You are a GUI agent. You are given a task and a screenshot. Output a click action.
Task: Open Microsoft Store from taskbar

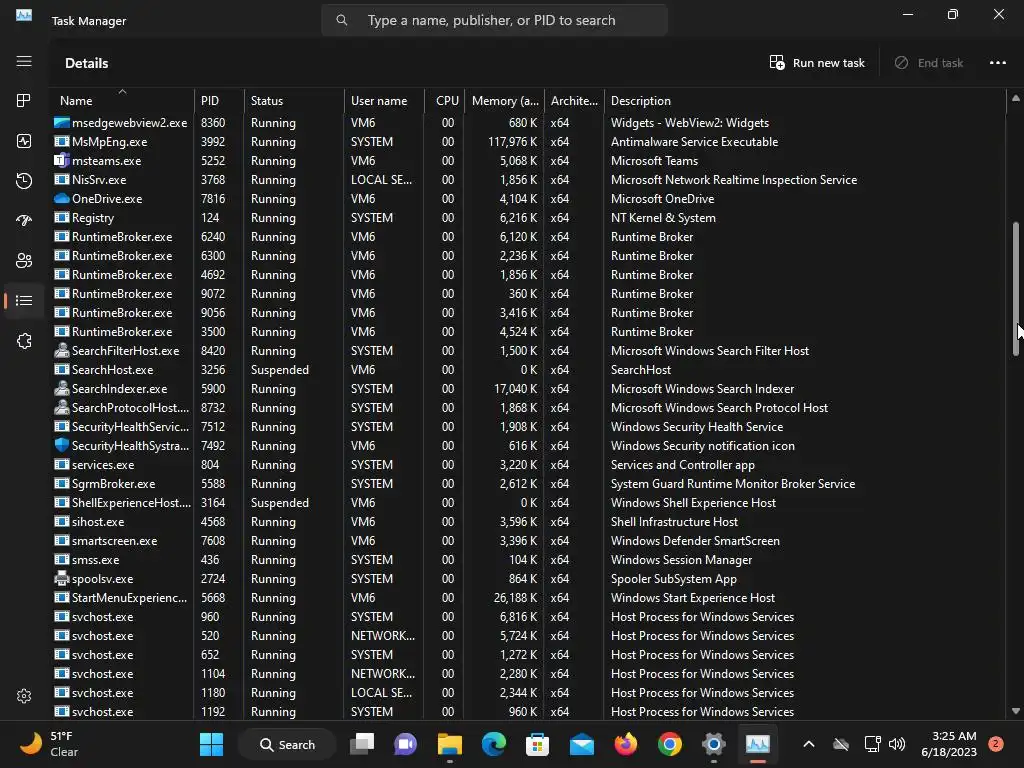[x=537, y=744]
